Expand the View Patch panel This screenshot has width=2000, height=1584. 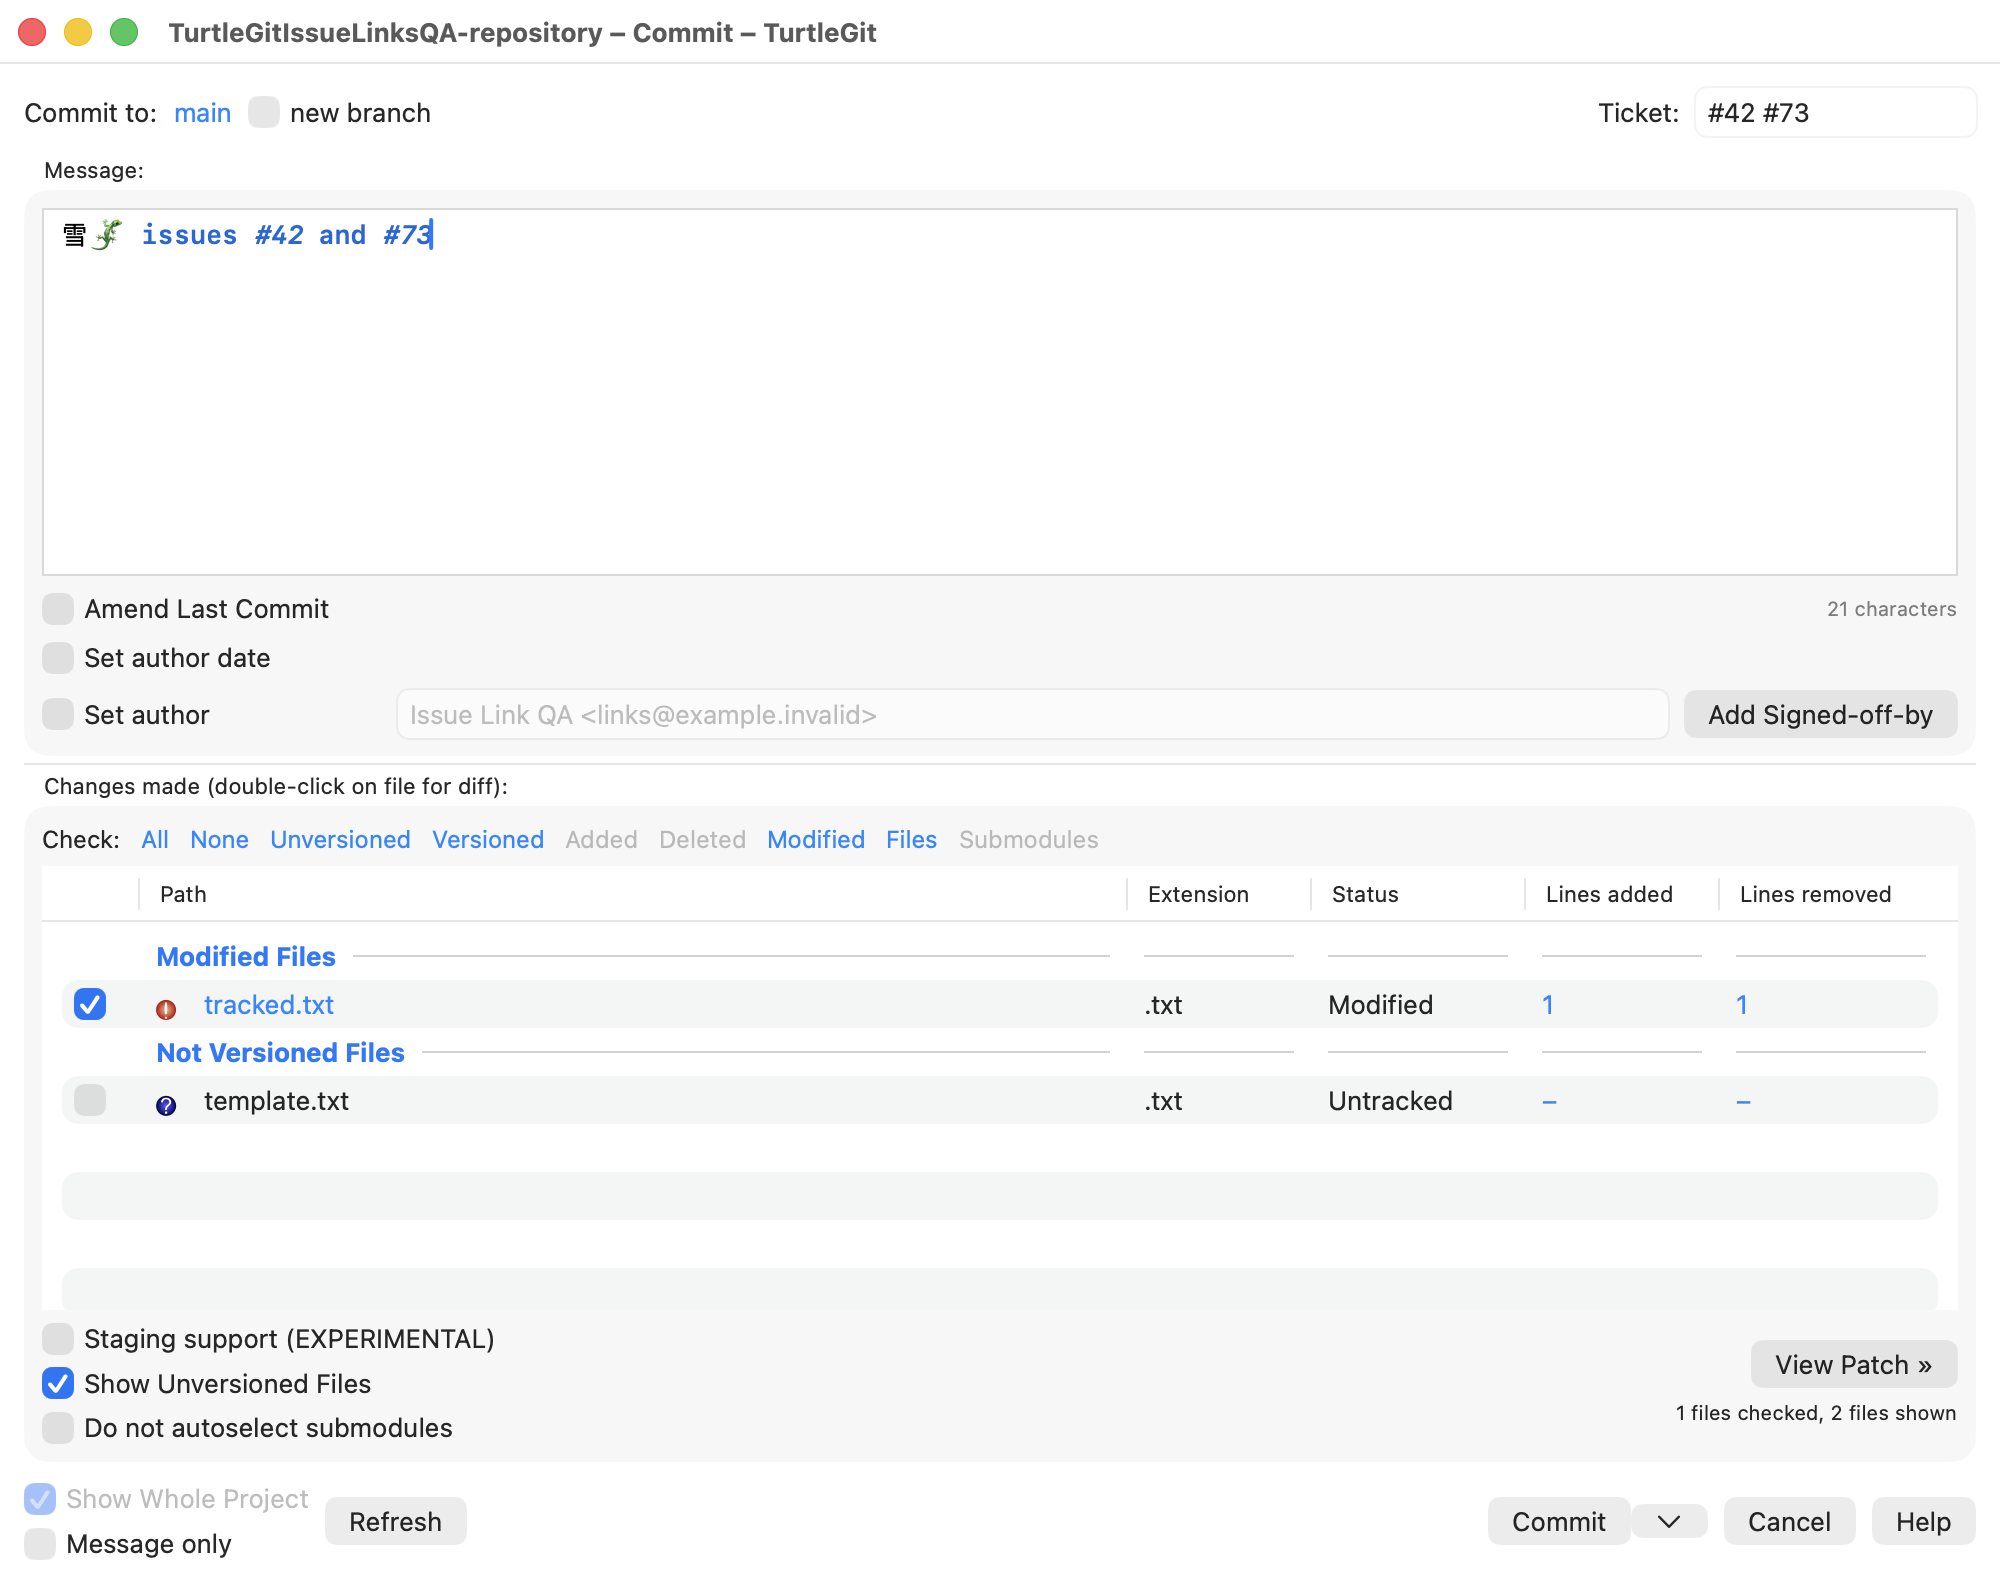point(1854,1365)
